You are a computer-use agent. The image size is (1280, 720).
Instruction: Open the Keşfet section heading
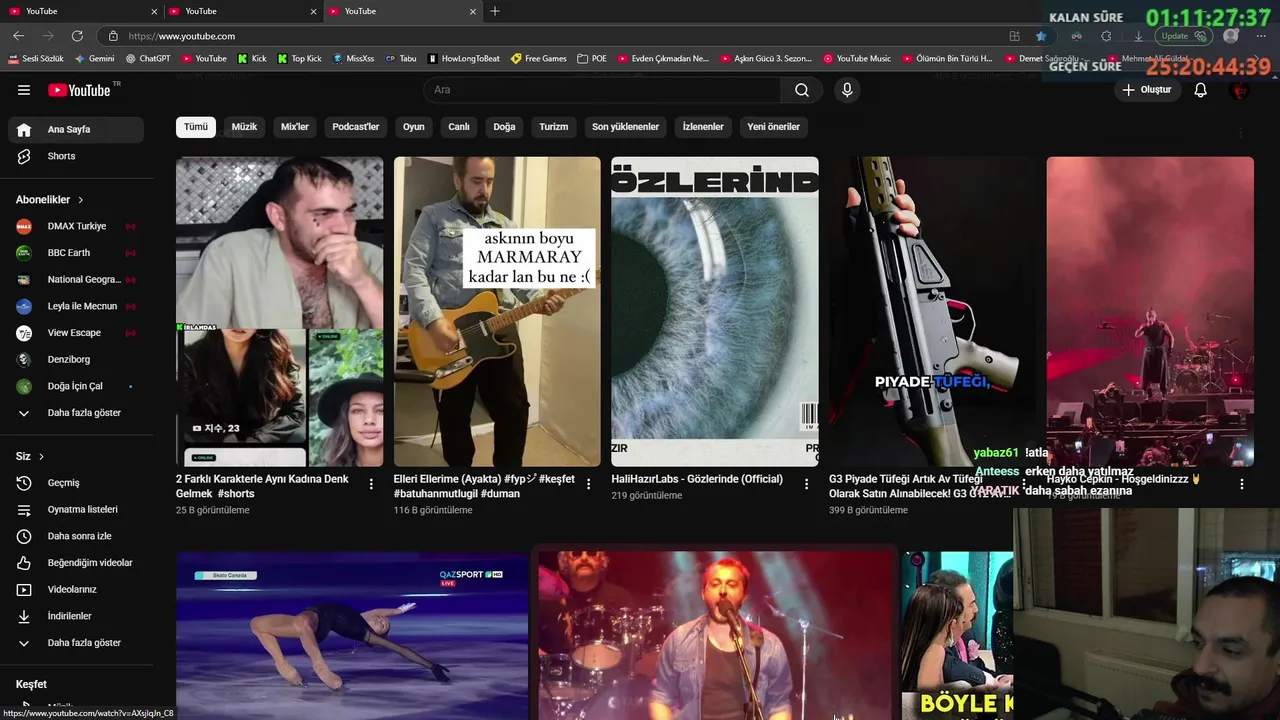tap(31, 684)
